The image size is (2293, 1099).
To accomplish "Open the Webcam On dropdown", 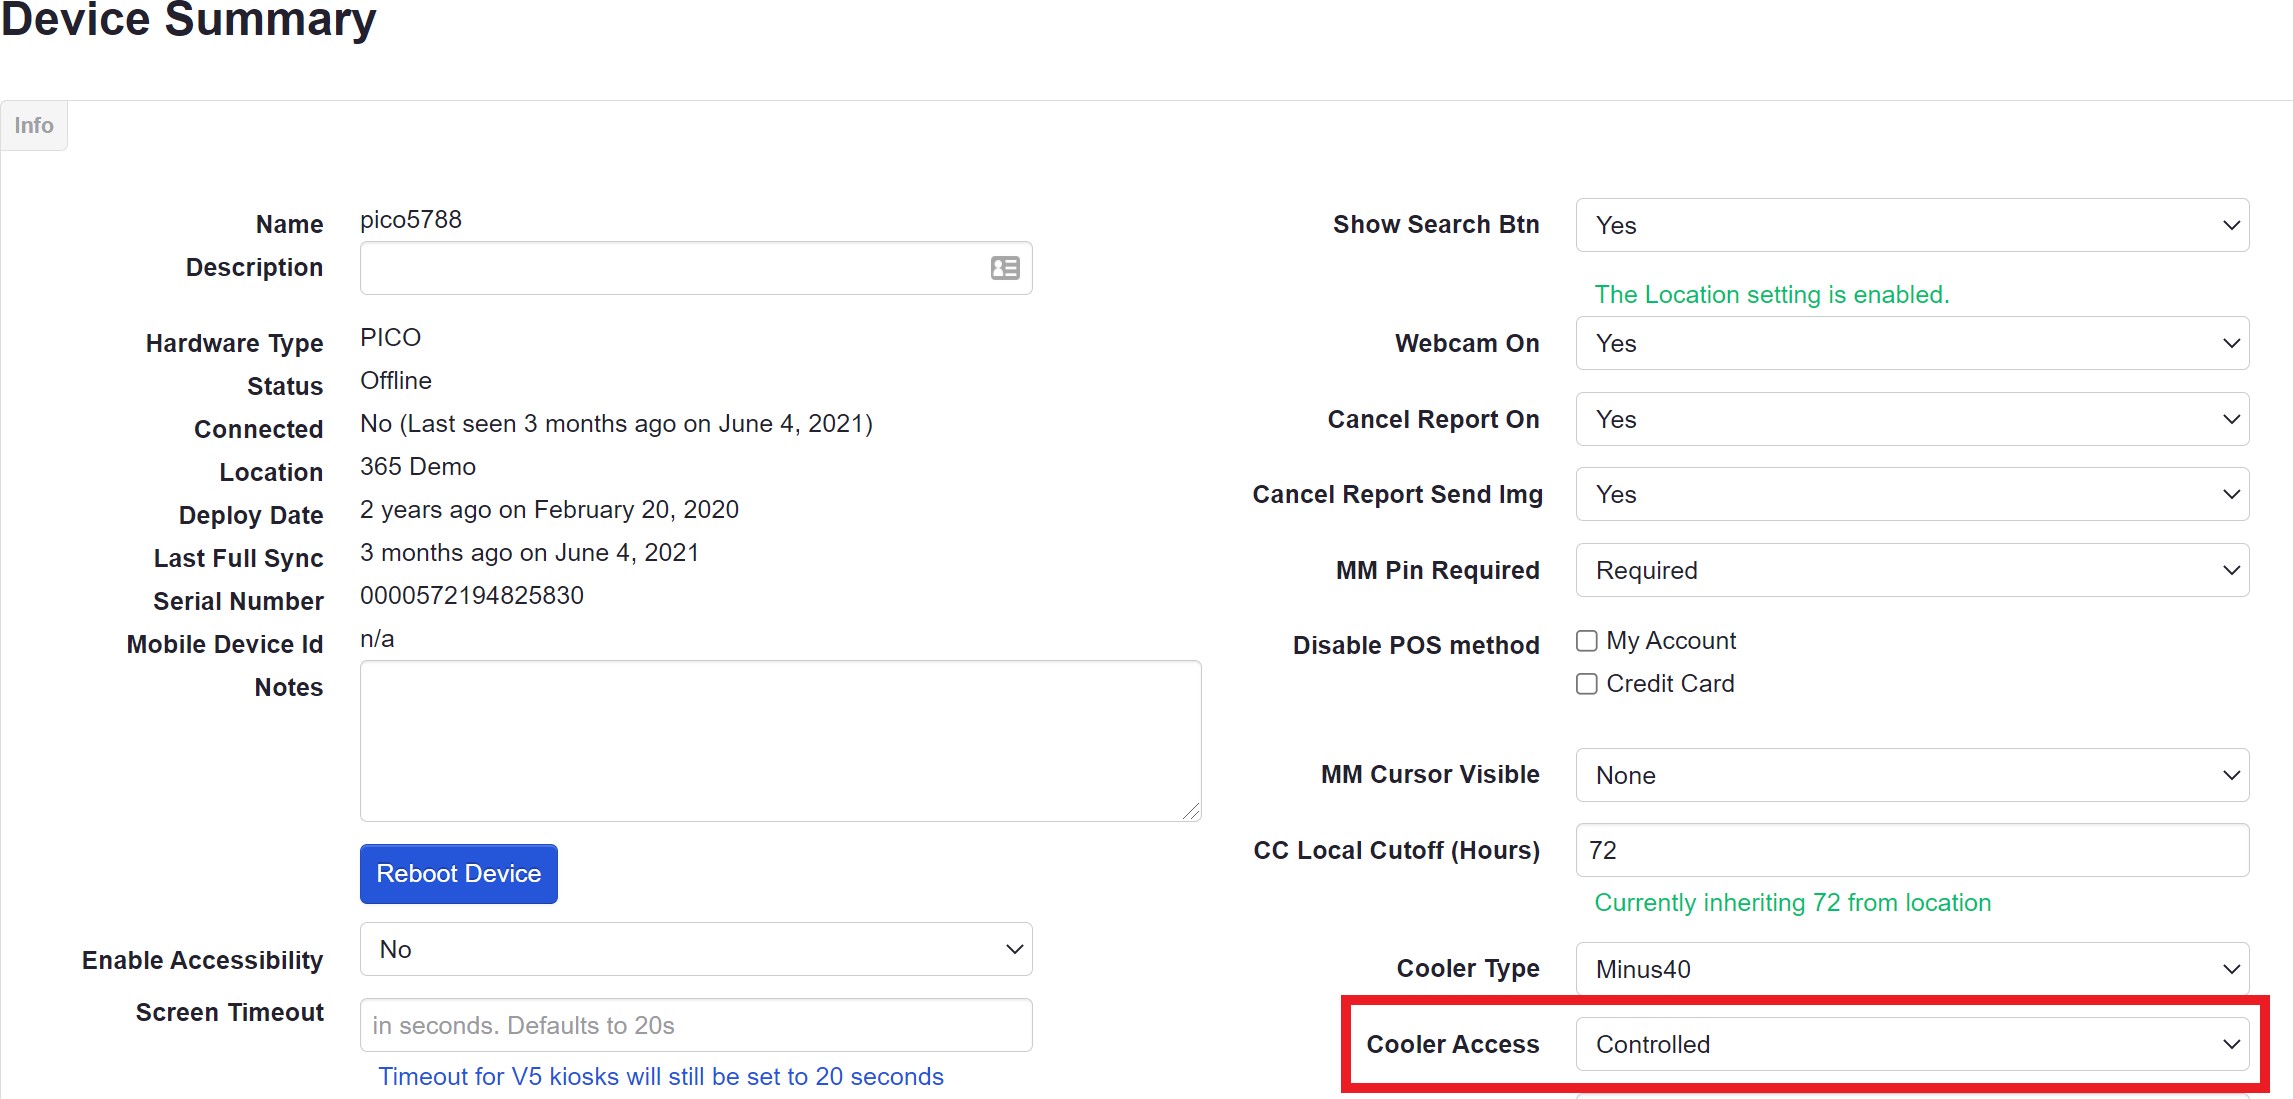I will pyautogui.click(x=1912, y=343).
